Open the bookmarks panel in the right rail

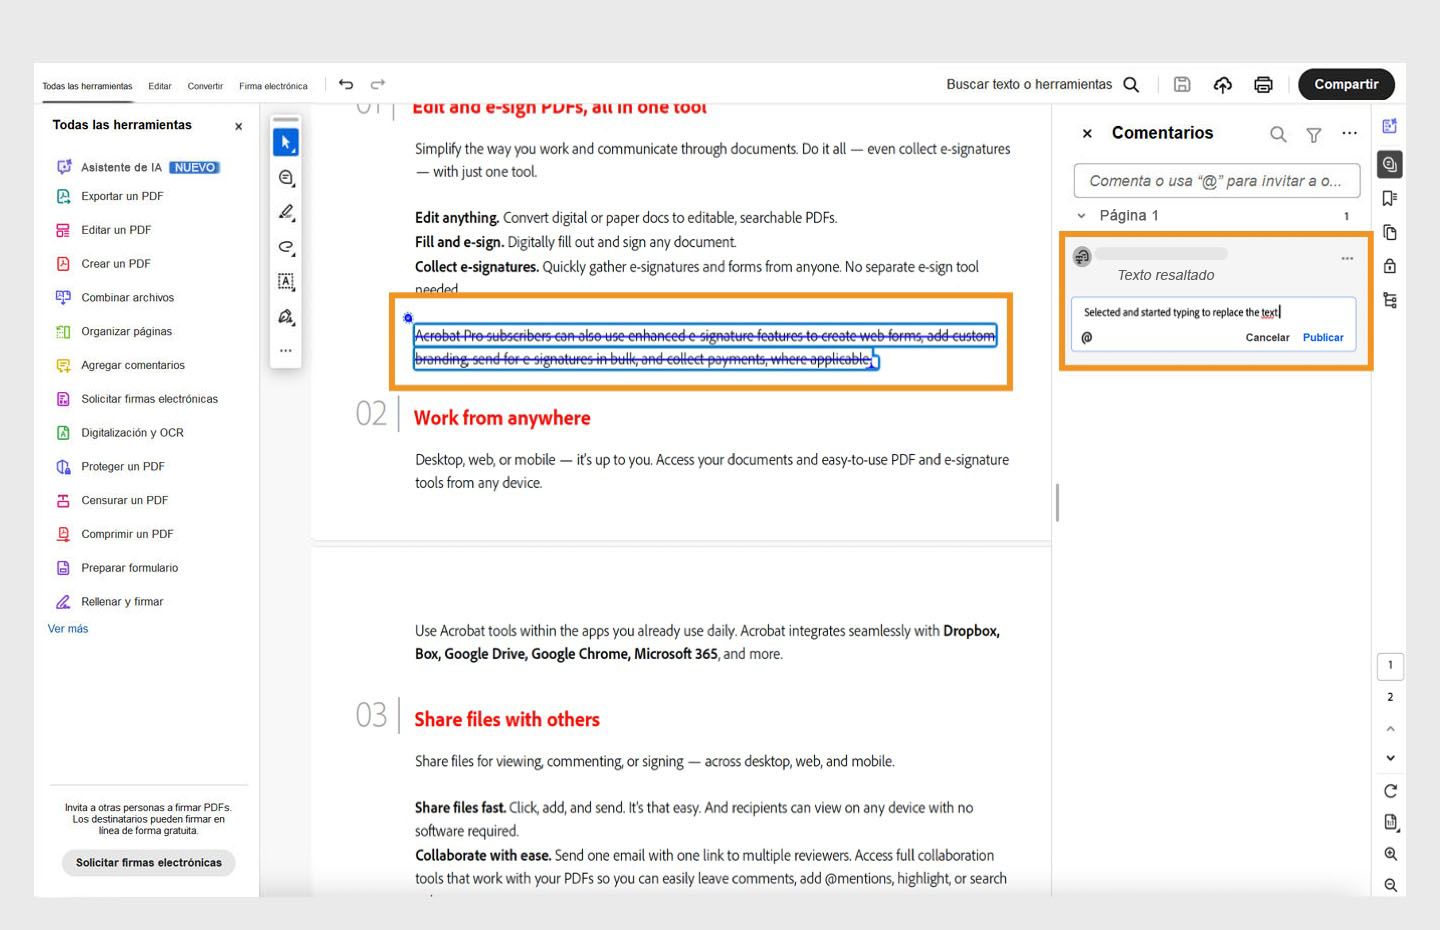tap(1390, 198)
